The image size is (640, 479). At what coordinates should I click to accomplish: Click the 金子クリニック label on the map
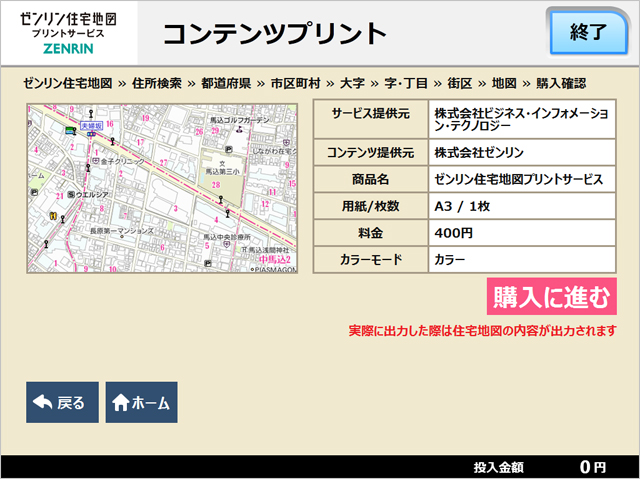122,162
